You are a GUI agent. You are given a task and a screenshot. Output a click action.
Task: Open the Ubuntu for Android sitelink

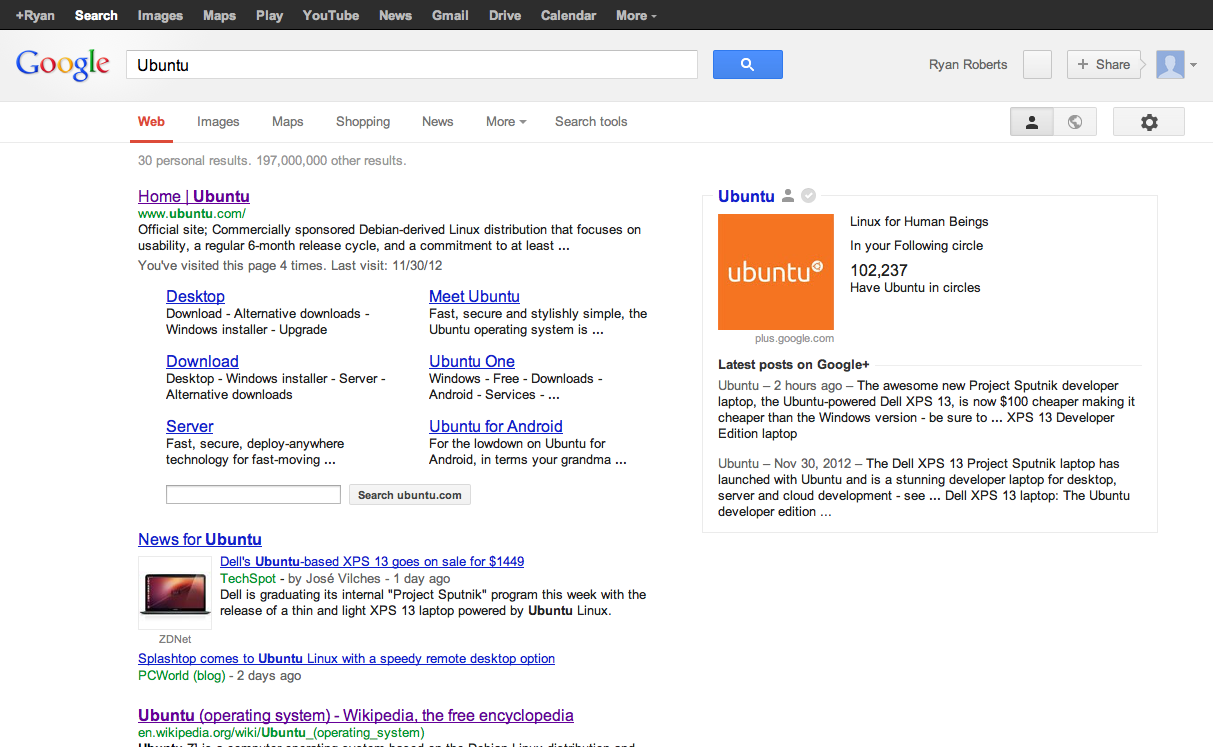(x=496, y=426)
